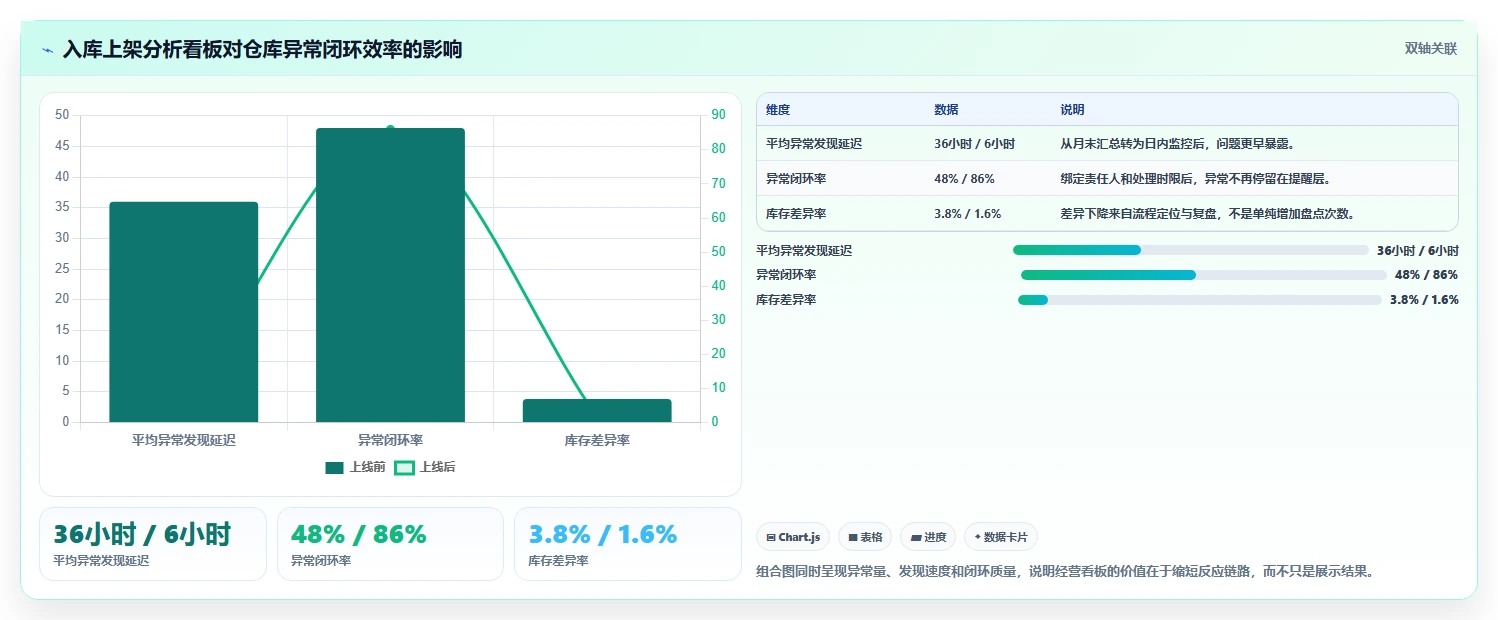The image size is (1498, 620).
Task: Click the x-axis label 异常闭环率
Action: [390, 440]
